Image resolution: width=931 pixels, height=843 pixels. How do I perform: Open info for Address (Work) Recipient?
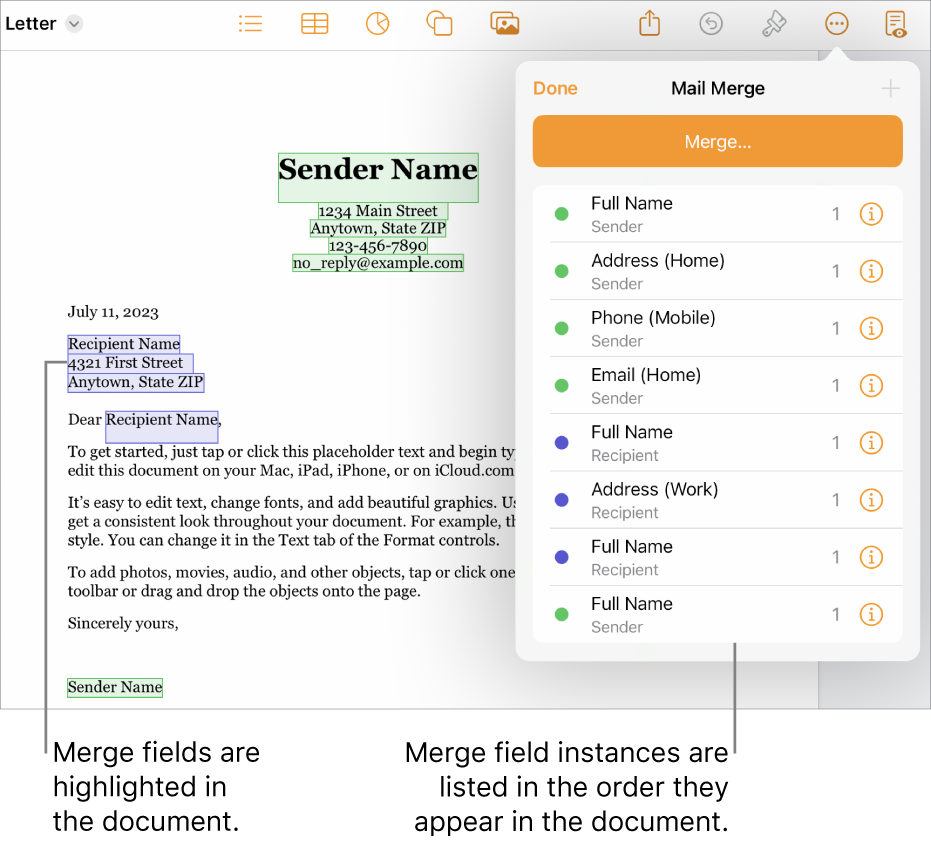click(x=871, y=500)
